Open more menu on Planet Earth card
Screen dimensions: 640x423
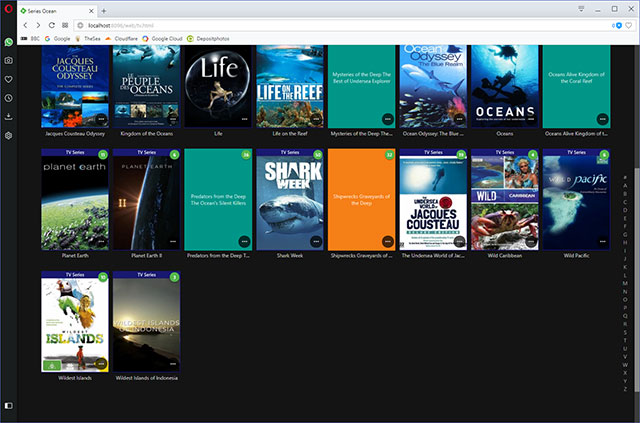click(x=101, y=241)
